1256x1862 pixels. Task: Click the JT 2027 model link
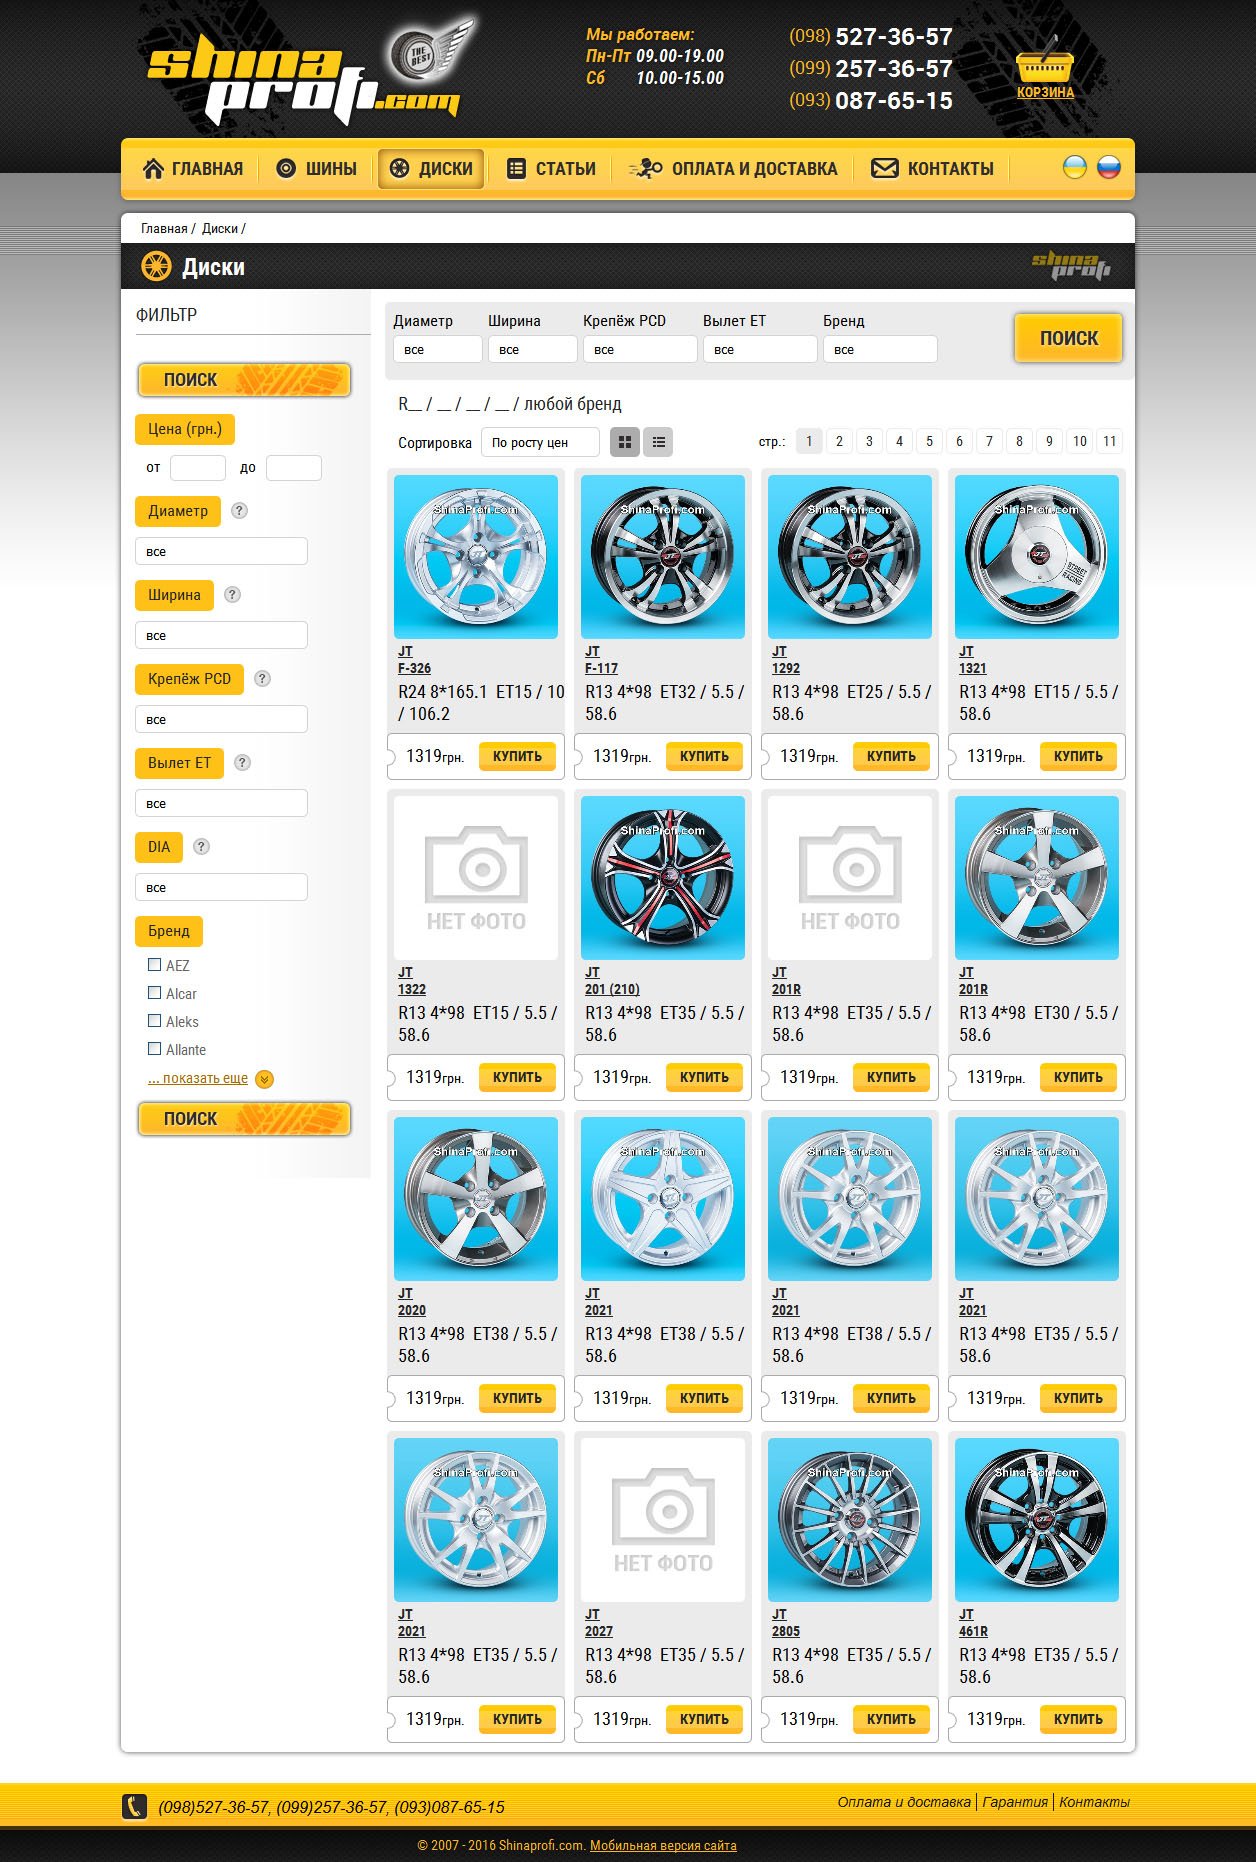tap(599, 1632)
